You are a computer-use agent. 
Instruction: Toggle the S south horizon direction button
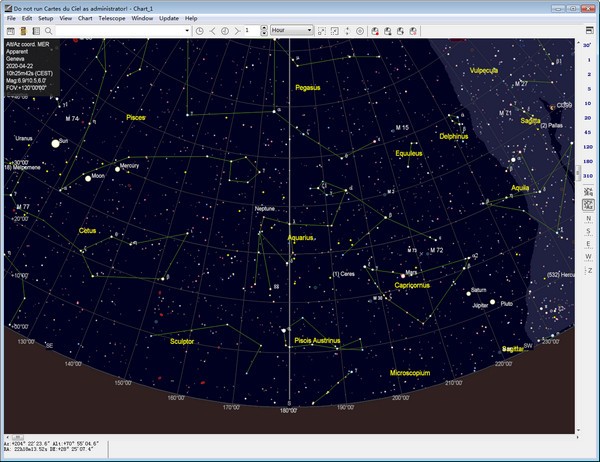589,230
